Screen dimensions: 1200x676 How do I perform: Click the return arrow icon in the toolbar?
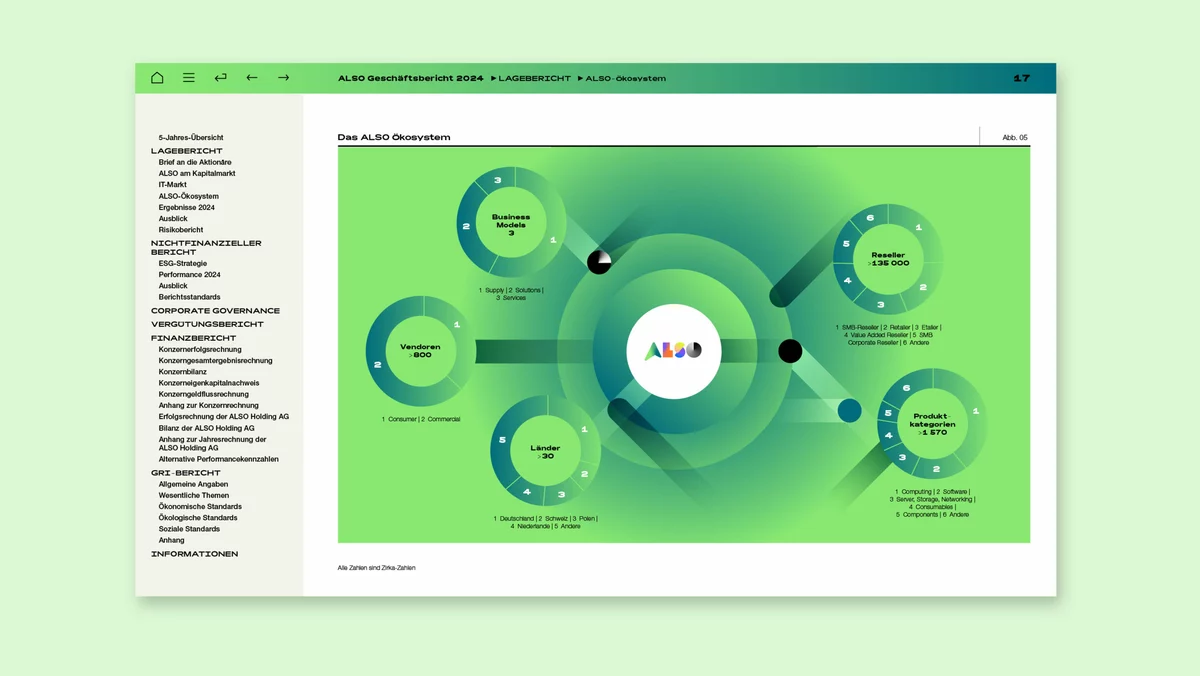[220, 77]
